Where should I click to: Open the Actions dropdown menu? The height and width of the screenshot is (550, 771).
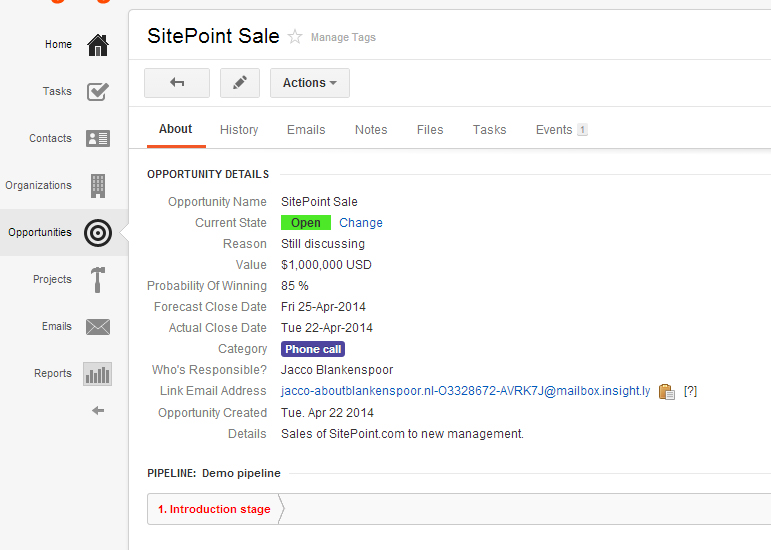click(309, 83)
